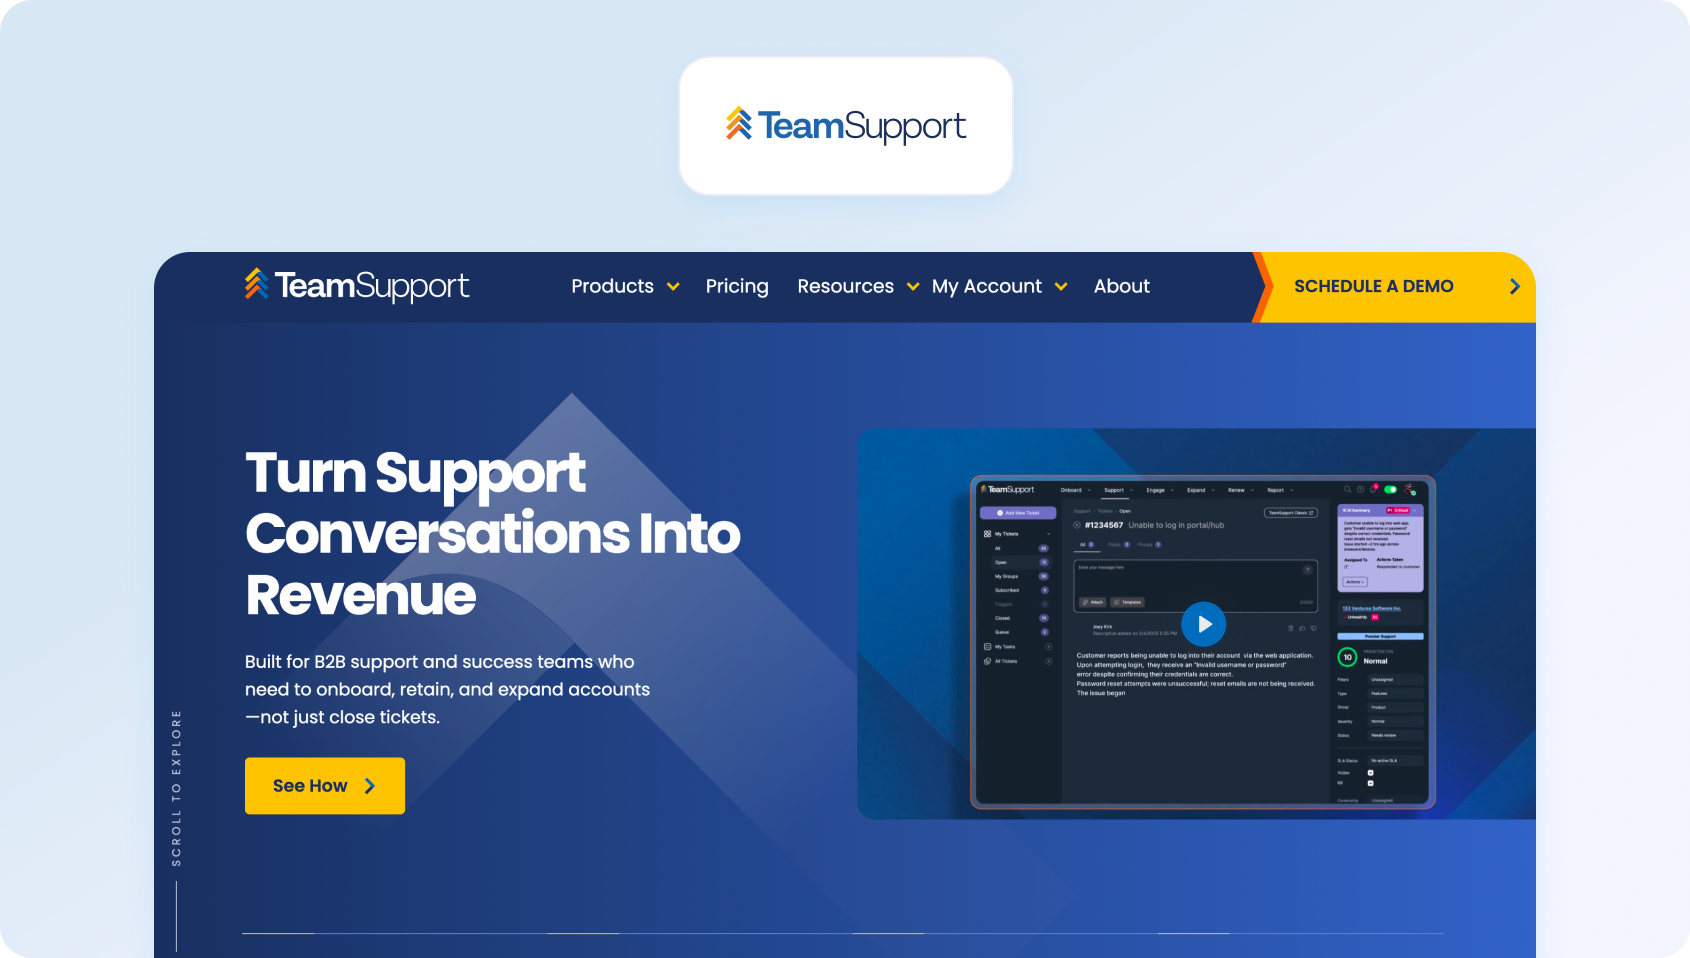Screen dimensions: 1690x958
Task: Switch to the Private messages tab
Action: [1149, 545]
